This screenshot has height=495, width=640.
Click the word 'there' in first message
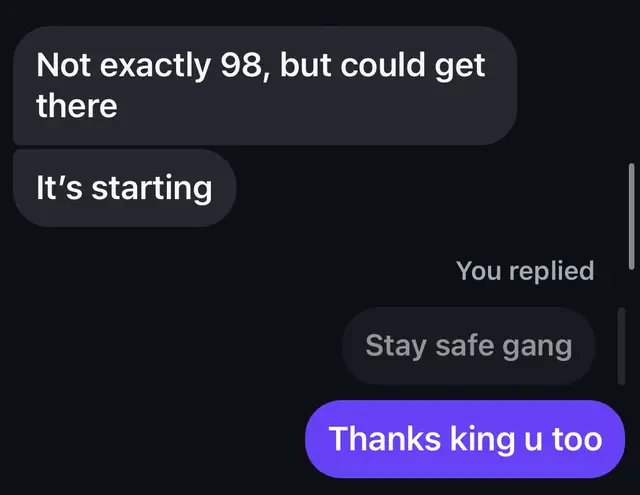(77, 106)
